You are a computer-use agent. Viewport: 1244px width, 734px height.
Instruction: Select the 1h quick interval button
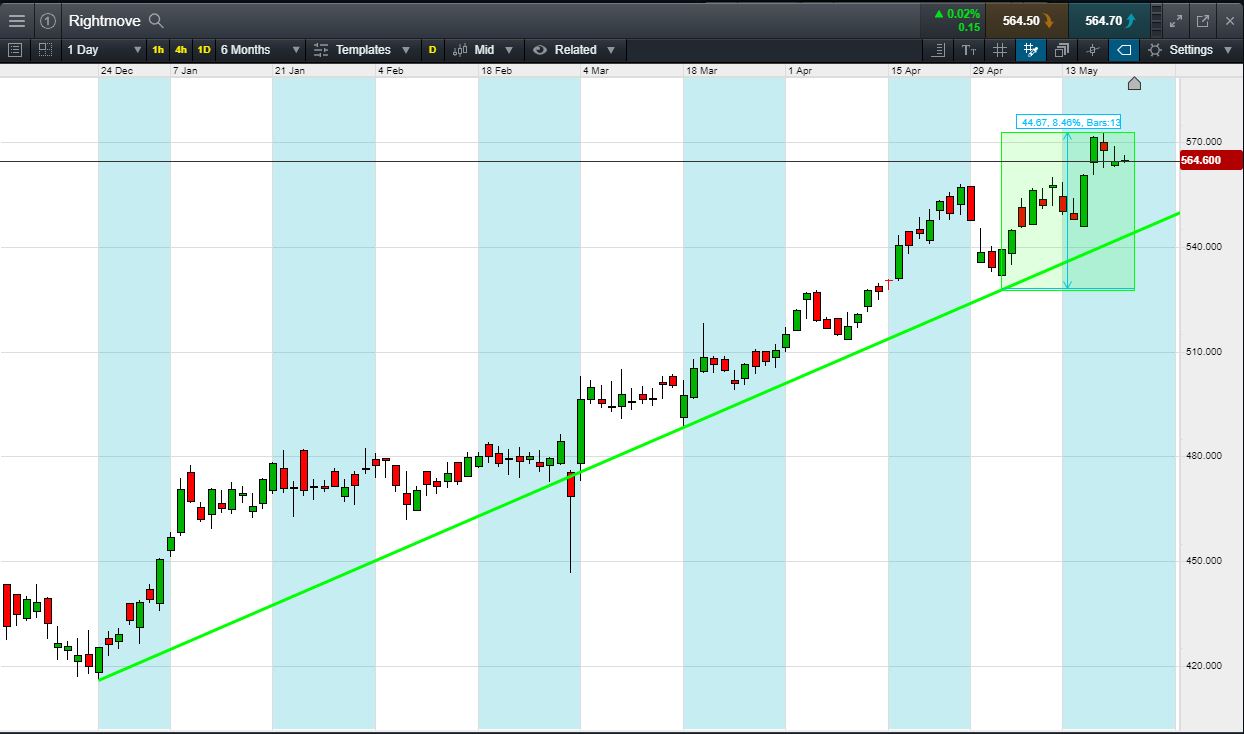tap(158, 49)
